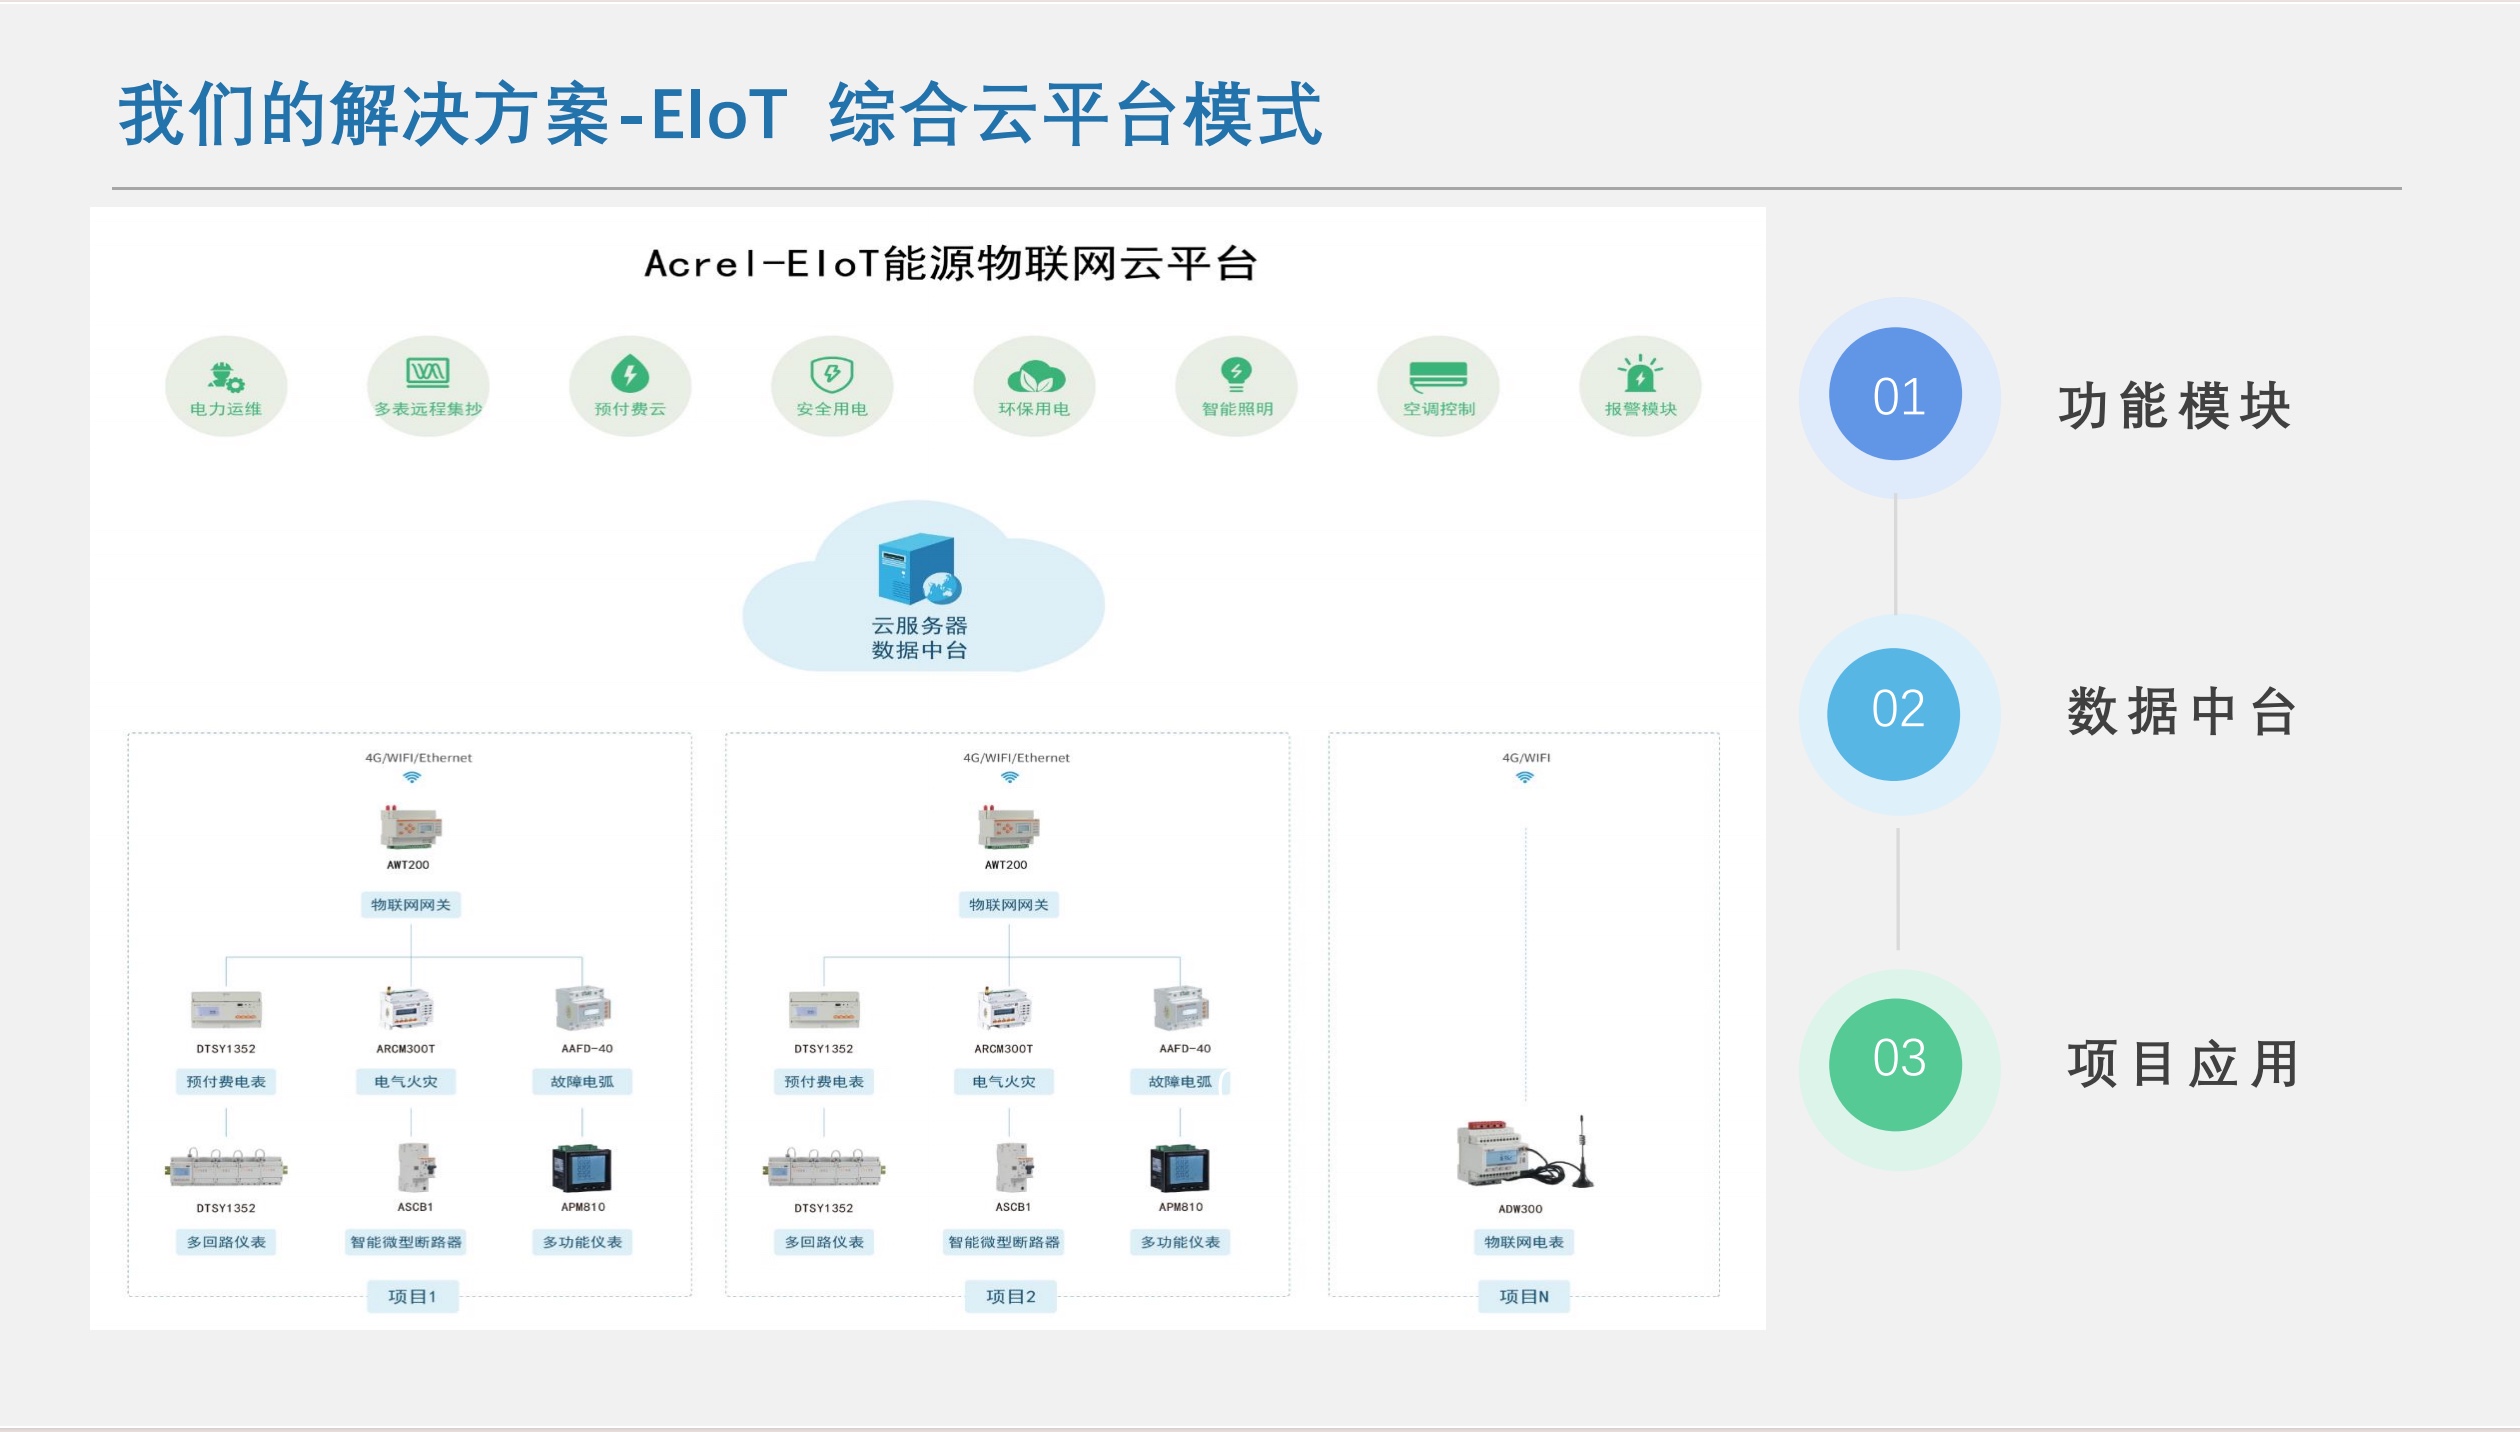Image resolution: width=2520 pixels, height=1432 pixels.
Task: Click the 物联网电表 tag
Action: (x=1524, y=1242)
